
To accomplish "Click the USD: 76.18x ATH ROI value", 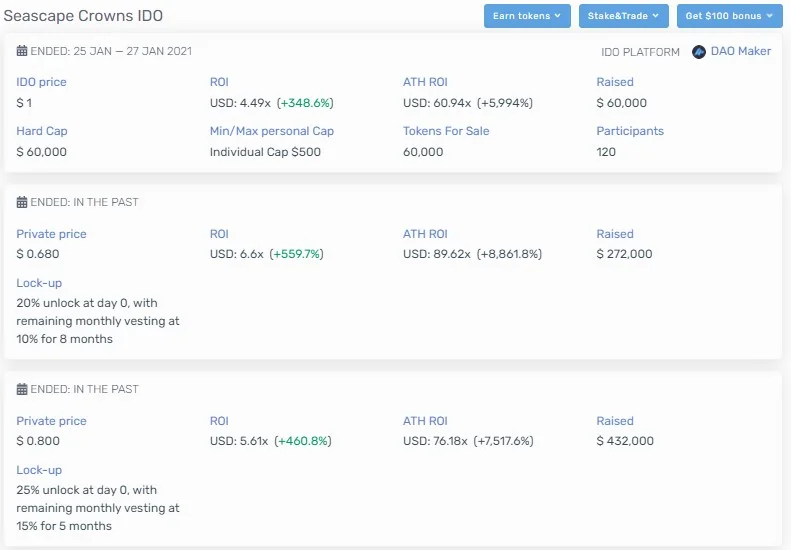I will pyautogui.click(x=435, y=441).
